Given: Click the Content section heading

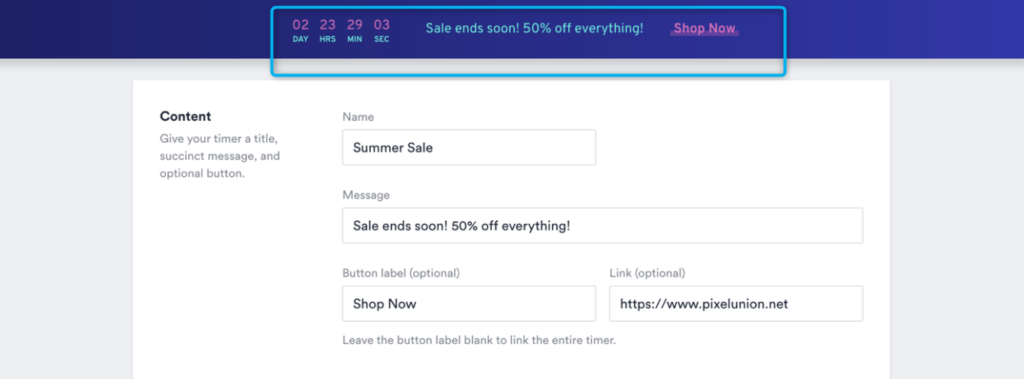Looking at the screenshot, I should [x=185, y=116].
